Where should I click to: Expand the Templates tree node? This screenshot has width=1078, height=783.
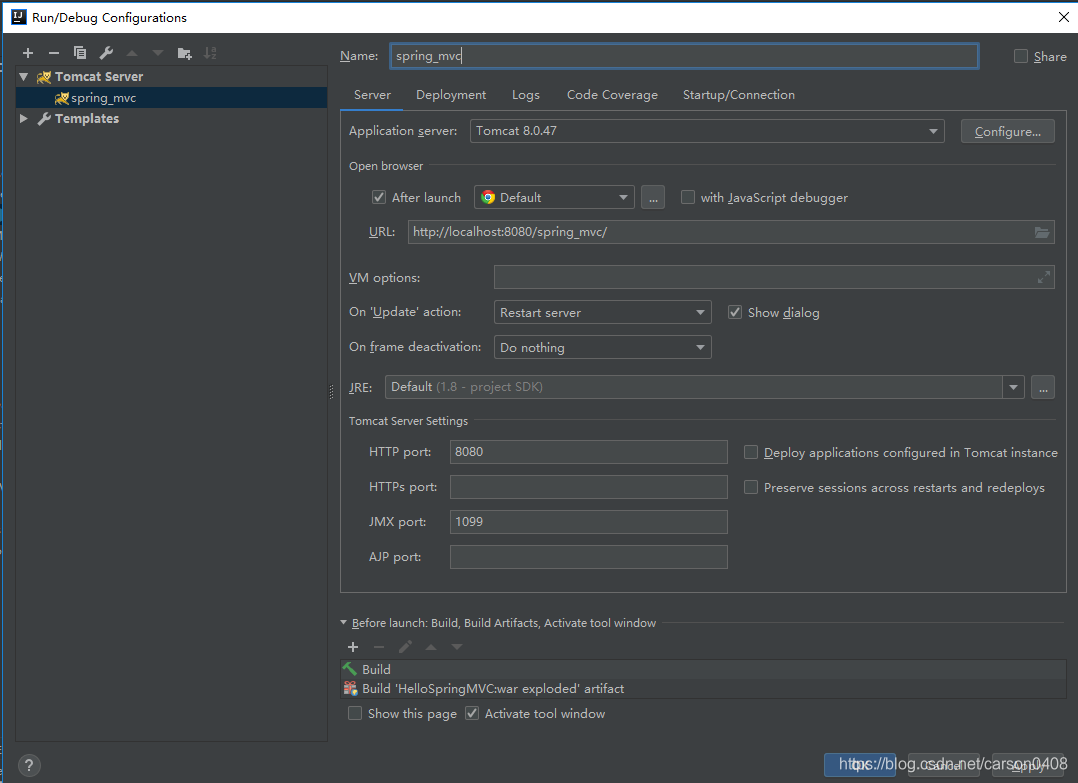[x=23, y=119]
